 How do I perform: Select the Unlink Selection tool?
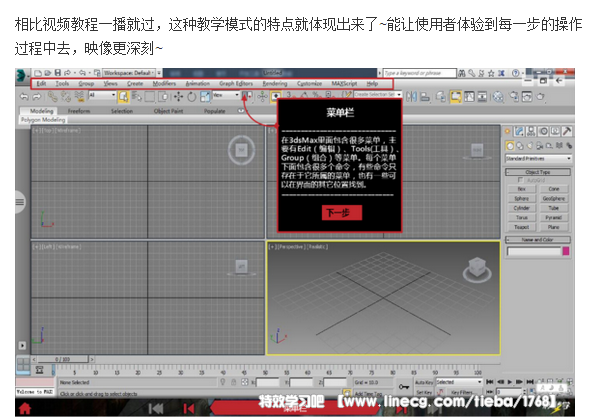click(x=66, y=97)
